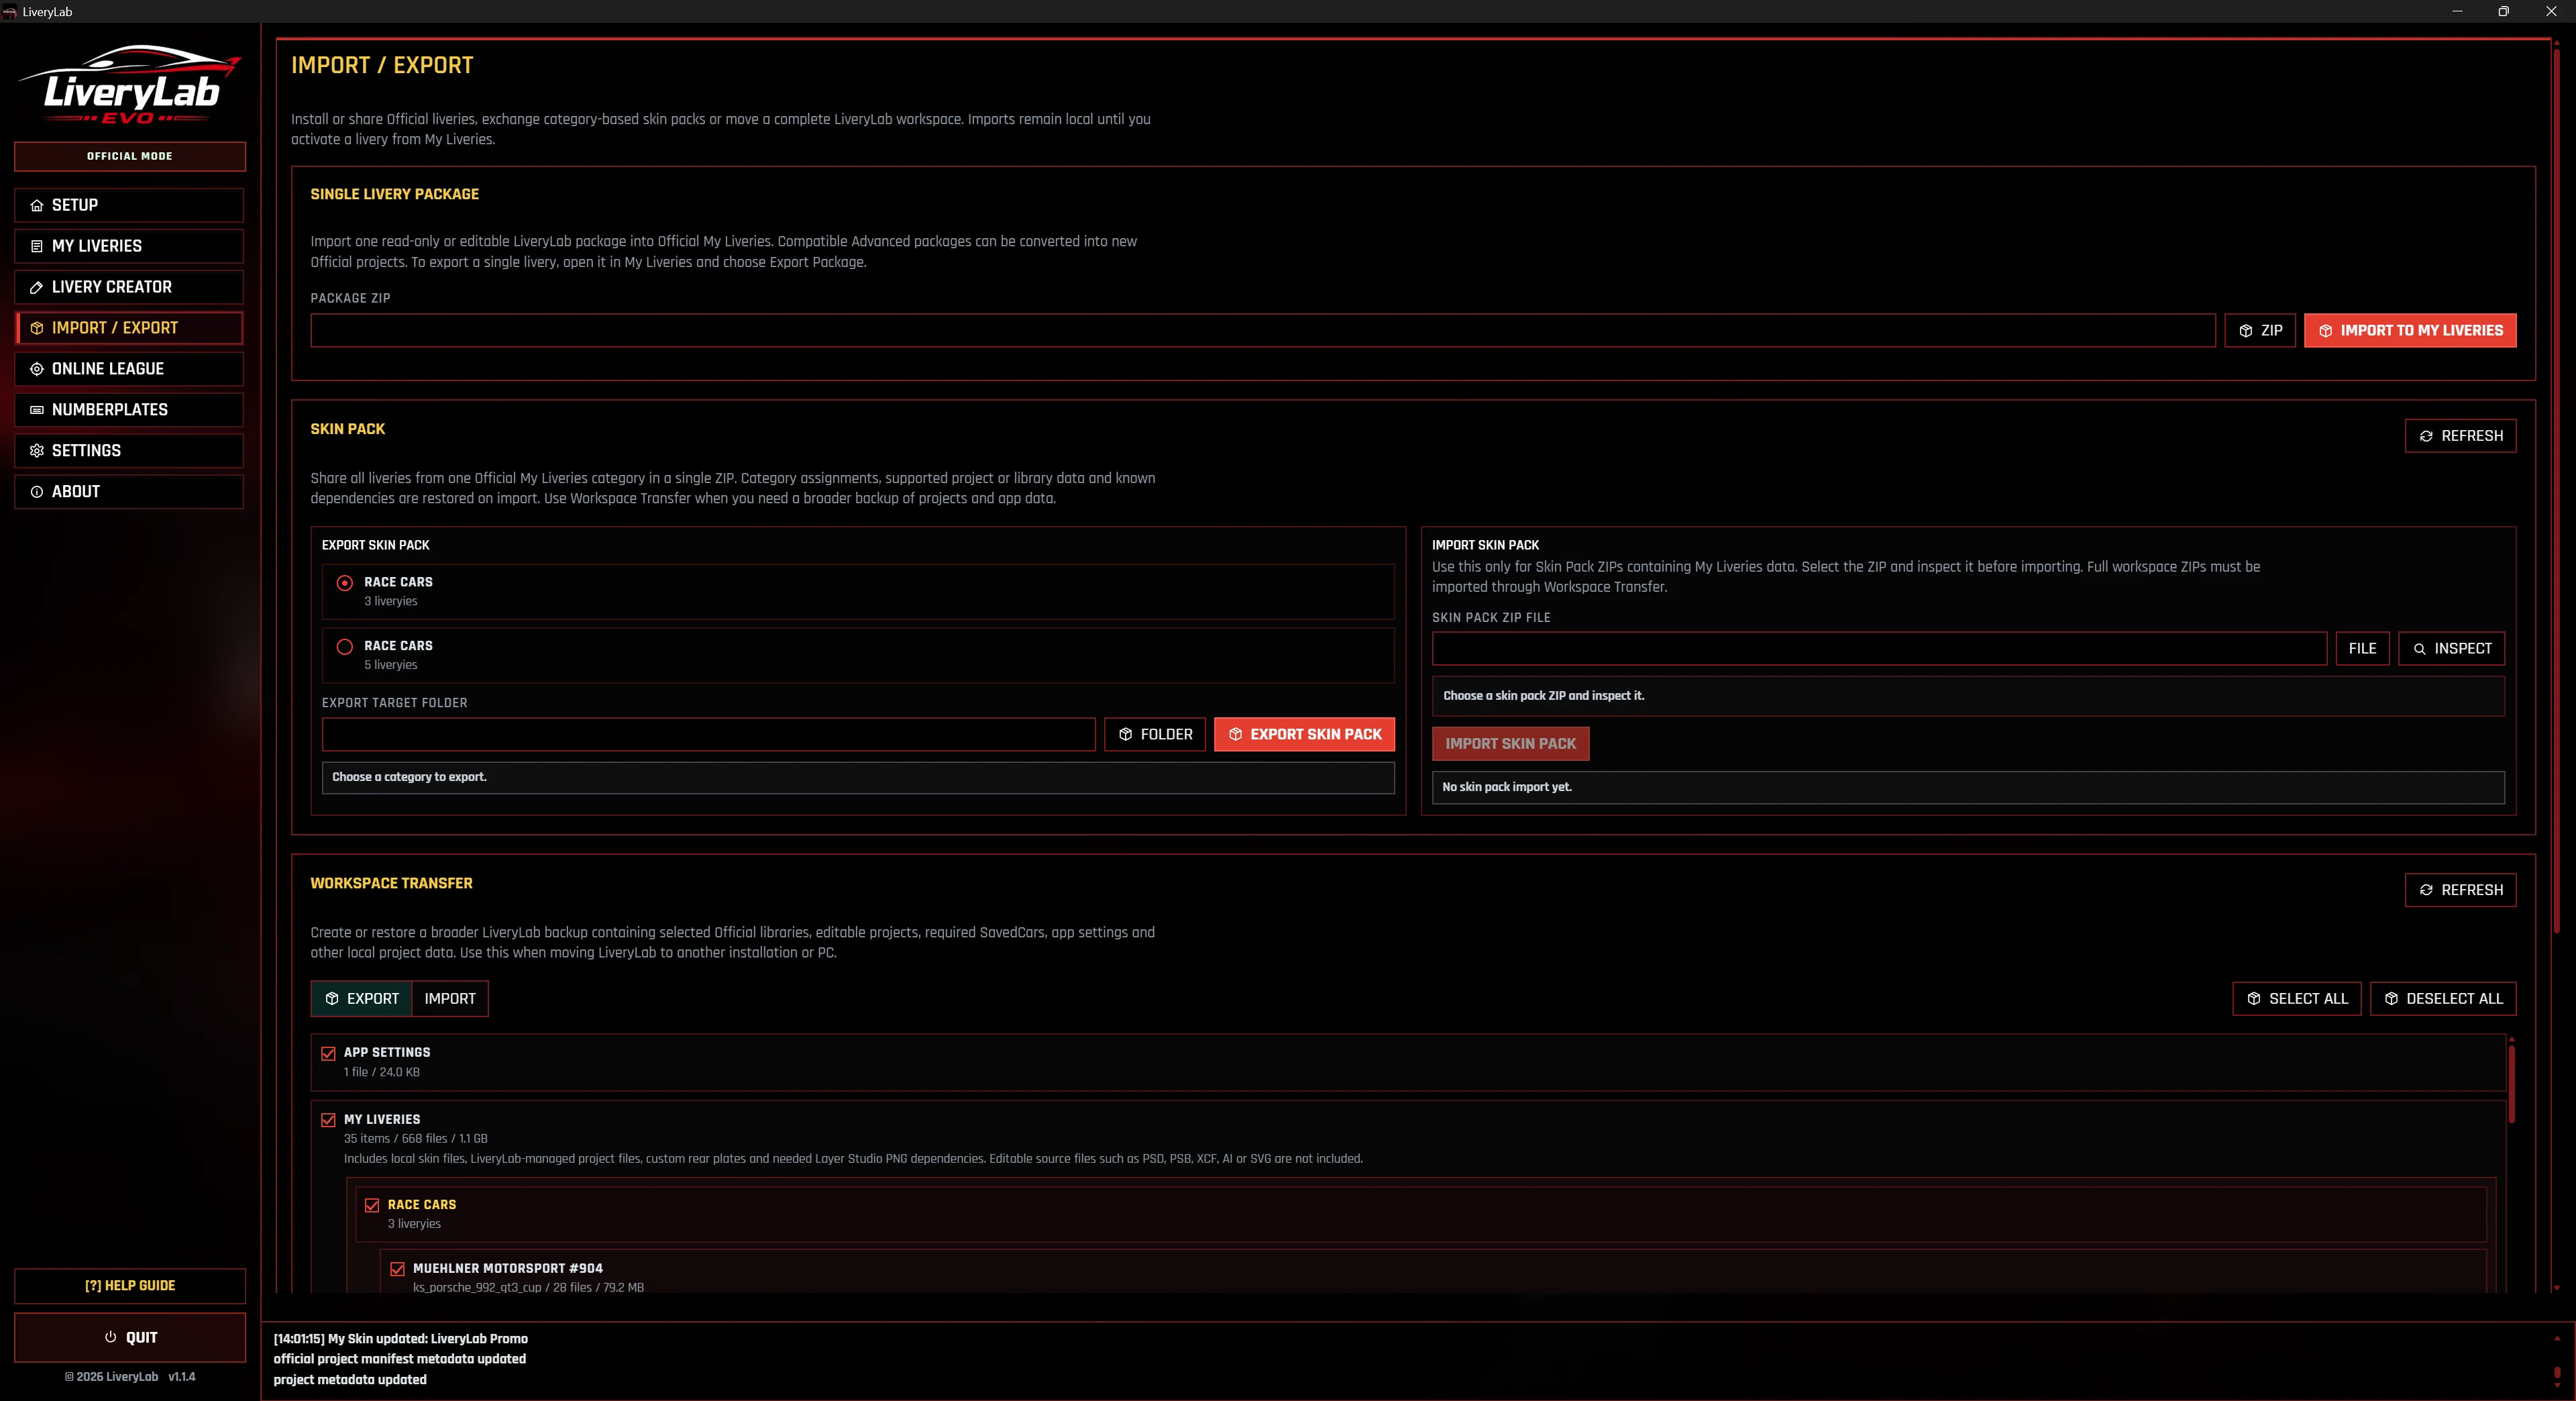Click the box icon on ZIP button
Screen dimensions: 2576x1401
pos(2245,330)
